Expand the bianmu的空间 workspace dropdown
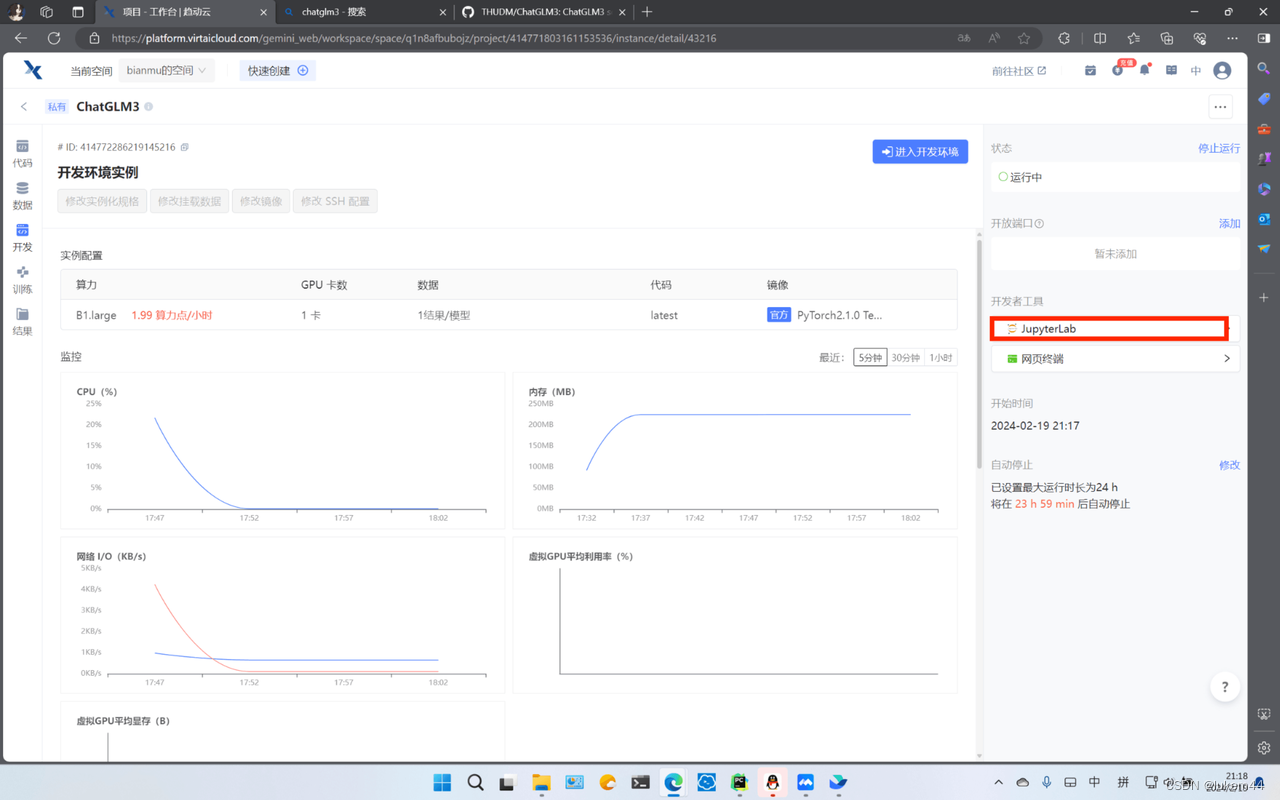Viewport: 1280px width, 800px height. point(166,71)
